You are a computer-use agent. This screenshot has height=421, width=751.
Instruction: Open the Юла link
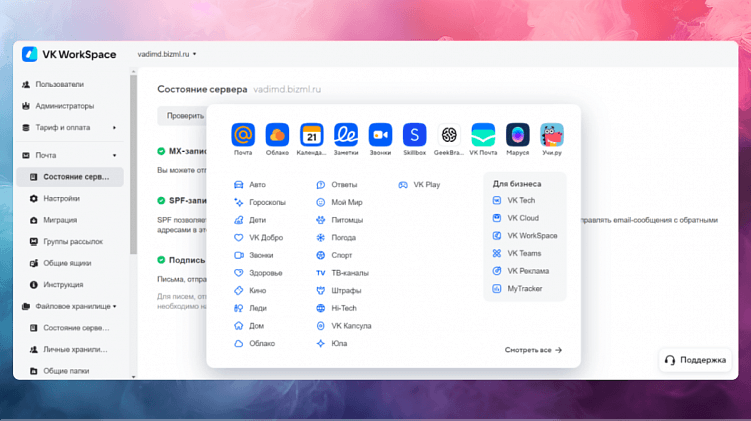[339, 343]
